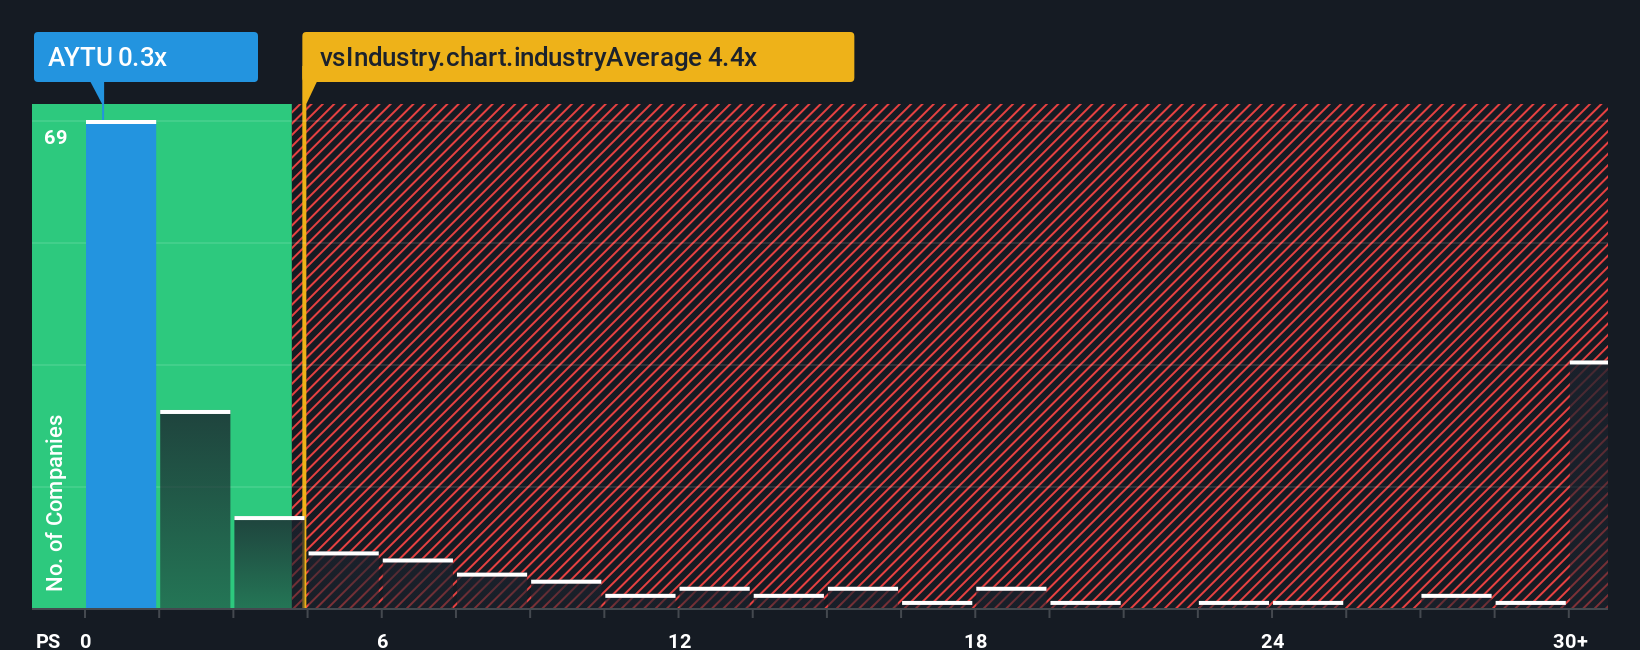The width and height of the screenshot is (1640, 650).
Task: Click the industryAverage 4.4x yellow label
Action: coord(578,57)
